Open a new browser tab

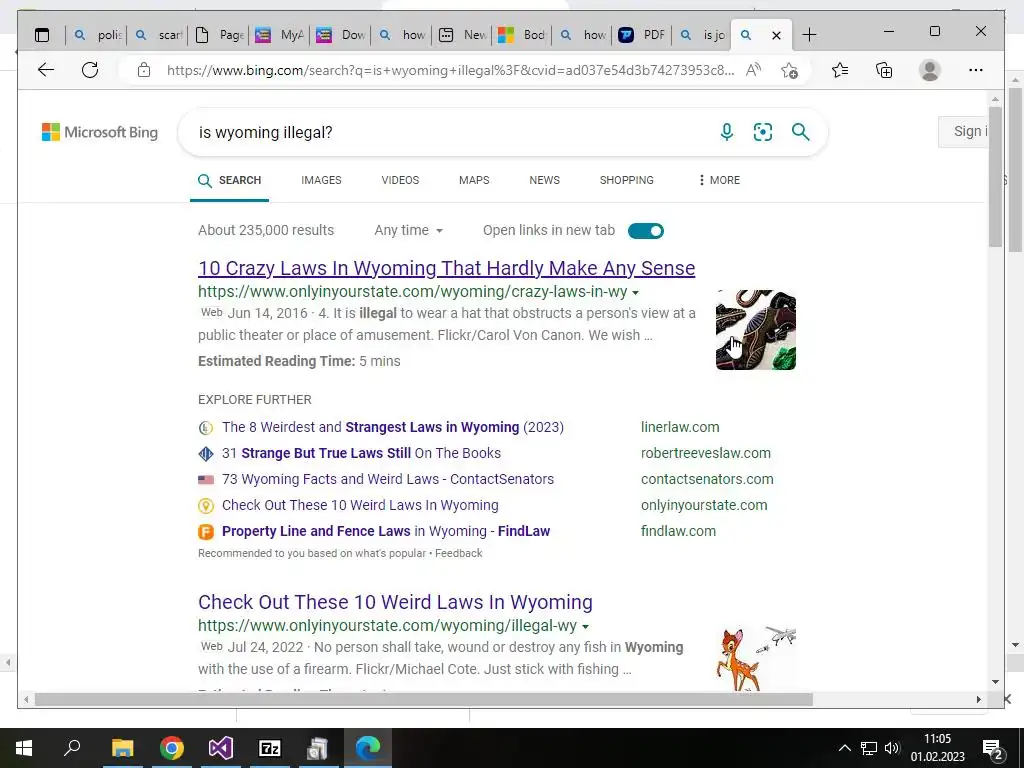click(809, 35)
